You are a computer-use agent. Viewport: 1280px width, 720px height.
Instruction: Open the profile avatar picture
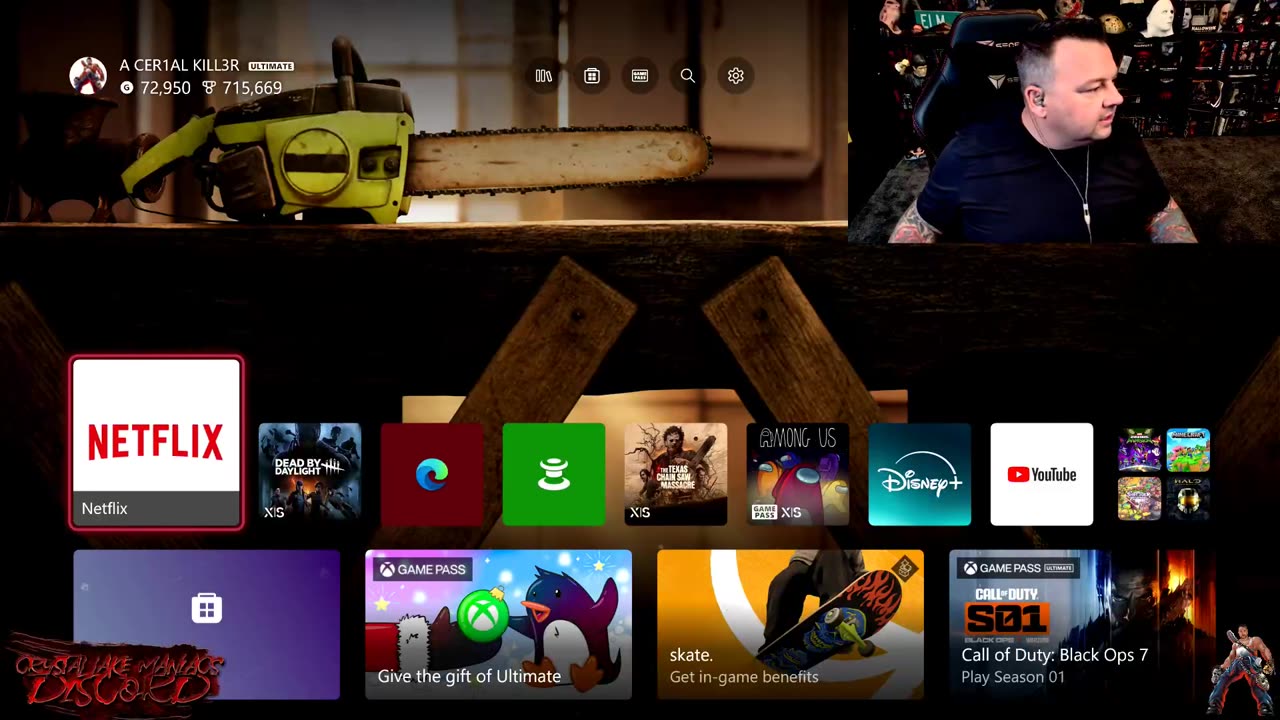[88, 76]
